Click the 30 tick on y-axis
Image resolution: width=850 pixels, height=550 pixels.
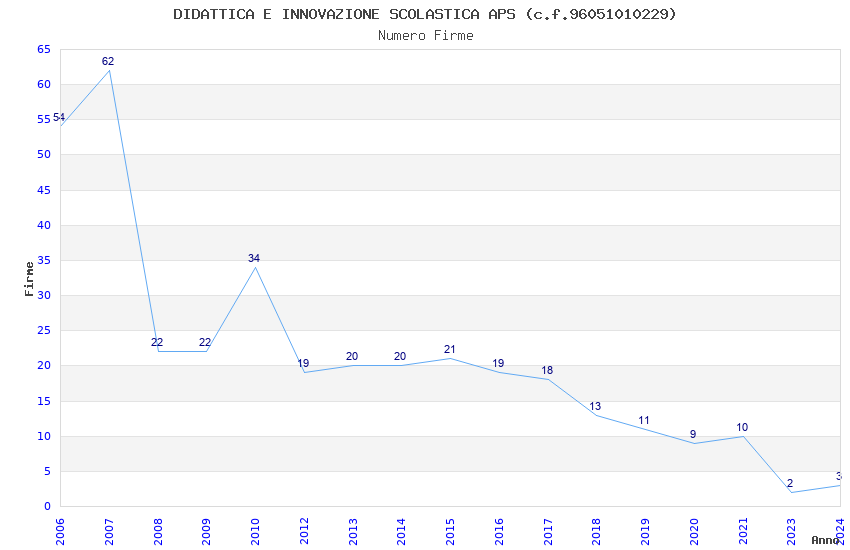click(44, 295)
